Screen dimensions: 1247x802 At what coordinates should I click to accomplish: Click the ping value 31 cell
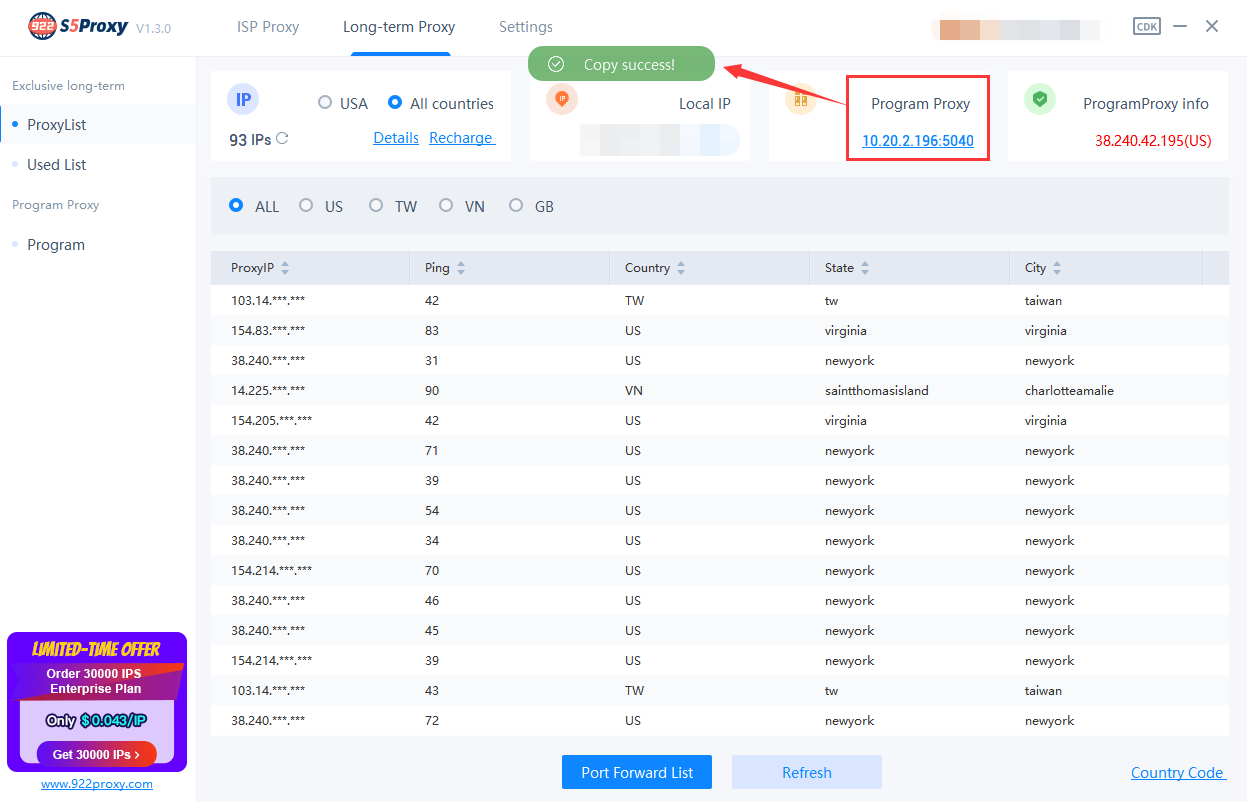(x=432, y=360)
